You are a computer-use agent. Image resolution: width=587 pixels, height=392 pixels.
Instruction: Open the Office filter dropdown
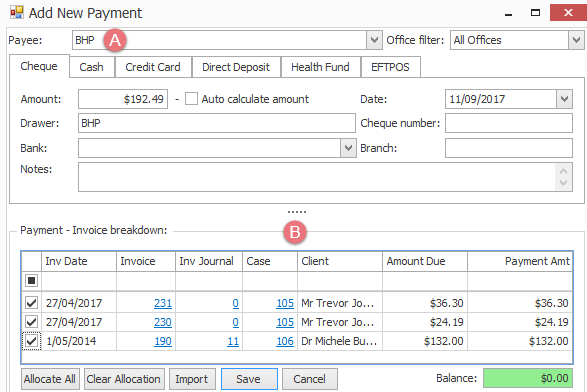(x=576, y=40)
